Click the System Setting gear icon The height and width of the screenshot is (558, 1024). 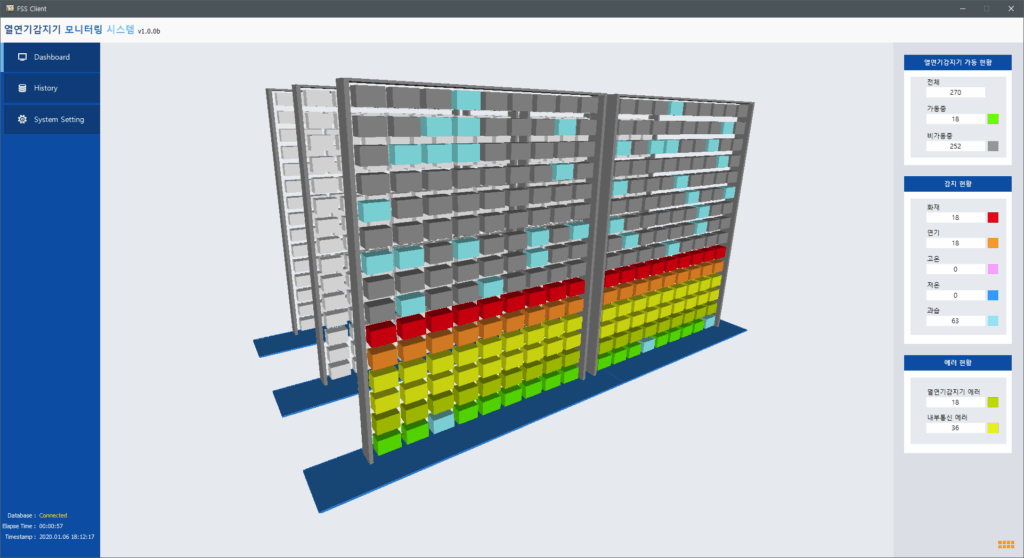tap(22, 119)
